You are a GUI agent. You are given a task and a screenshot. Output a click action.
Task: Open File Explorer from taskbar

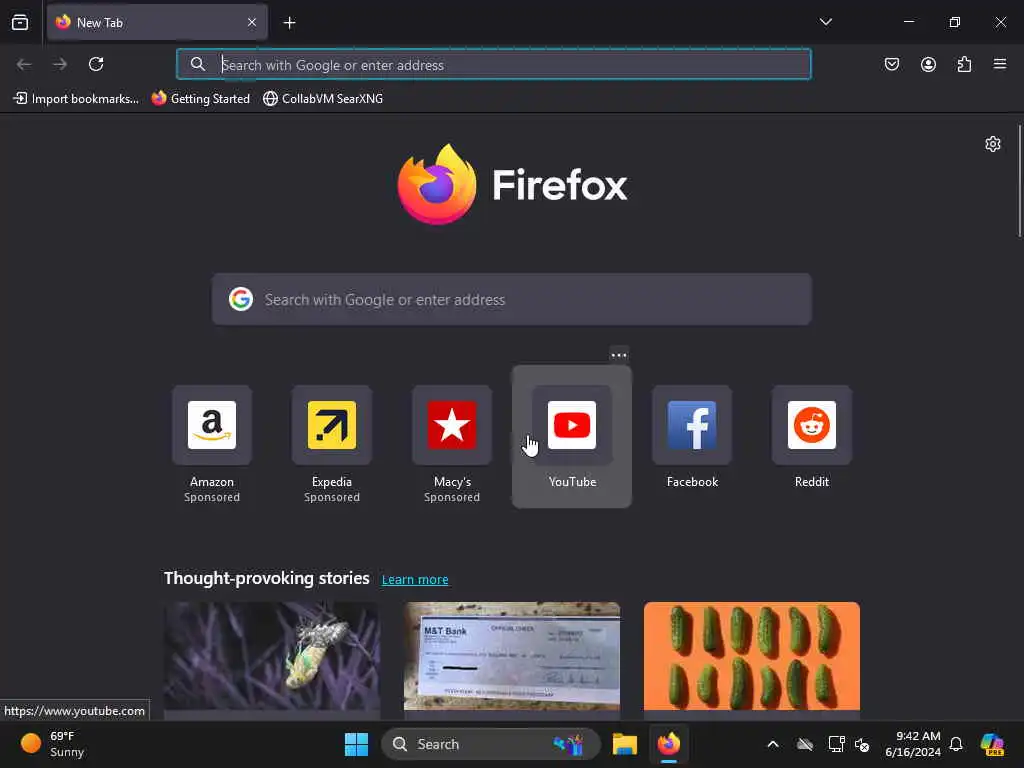click(x=624, y=744)
